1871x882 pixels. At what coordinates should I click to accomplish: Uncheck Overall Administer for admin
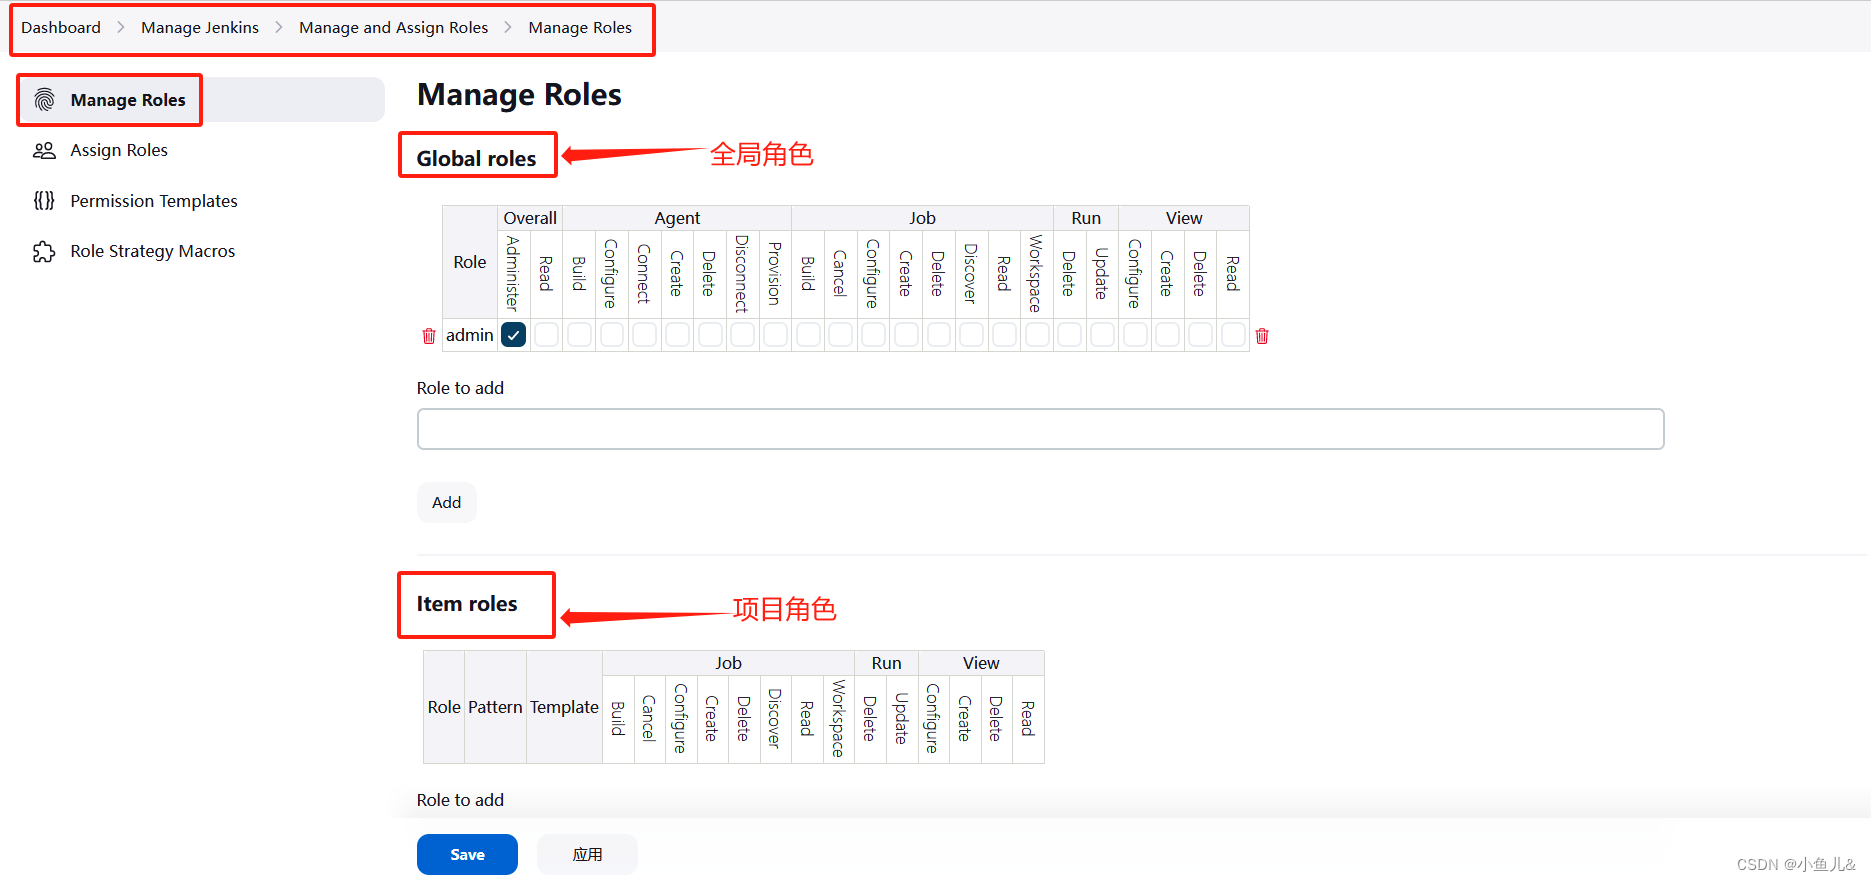(x=514, y=335)
